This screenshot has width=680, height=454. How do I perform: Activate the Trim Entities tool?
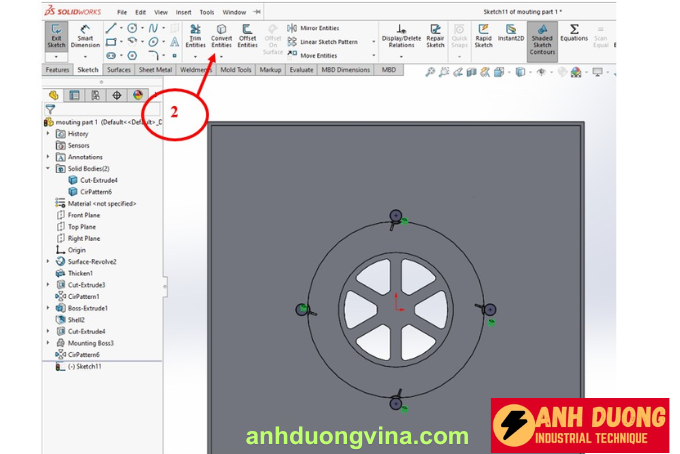point(195,37)
